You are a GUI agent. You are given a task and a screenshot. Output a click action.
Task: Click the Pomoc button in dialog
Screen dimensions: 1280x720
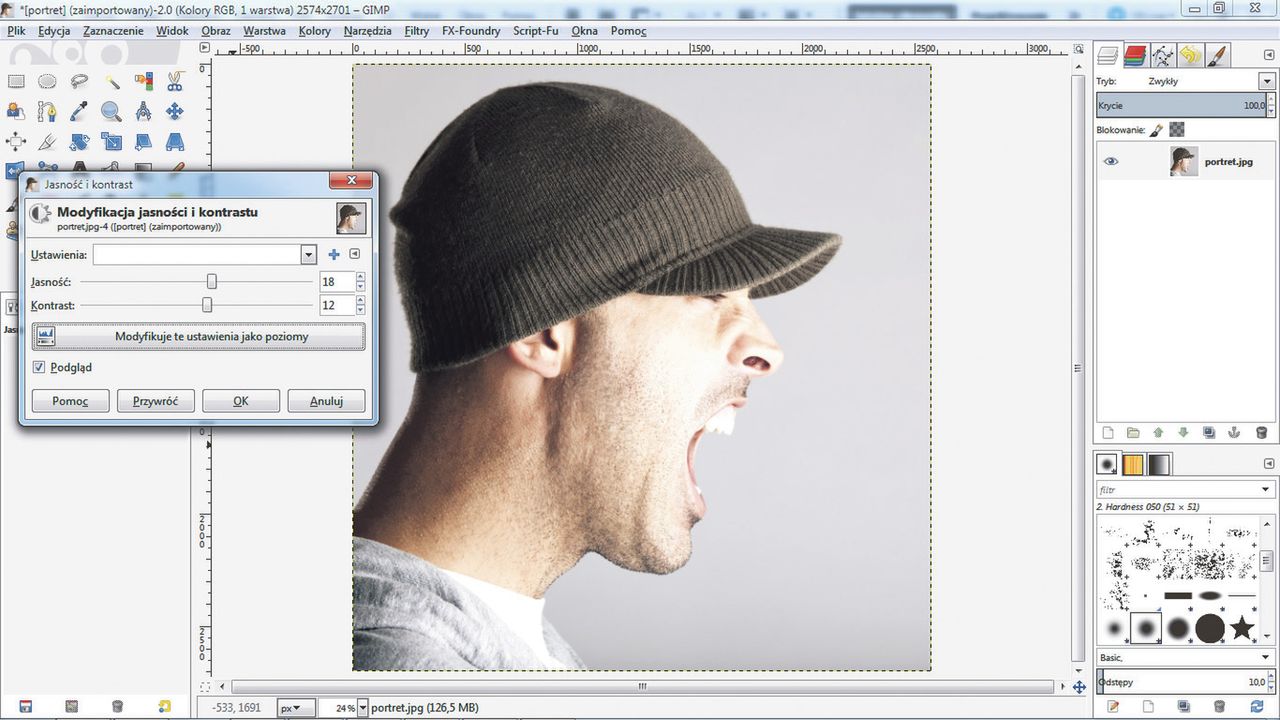coord(70,401)
